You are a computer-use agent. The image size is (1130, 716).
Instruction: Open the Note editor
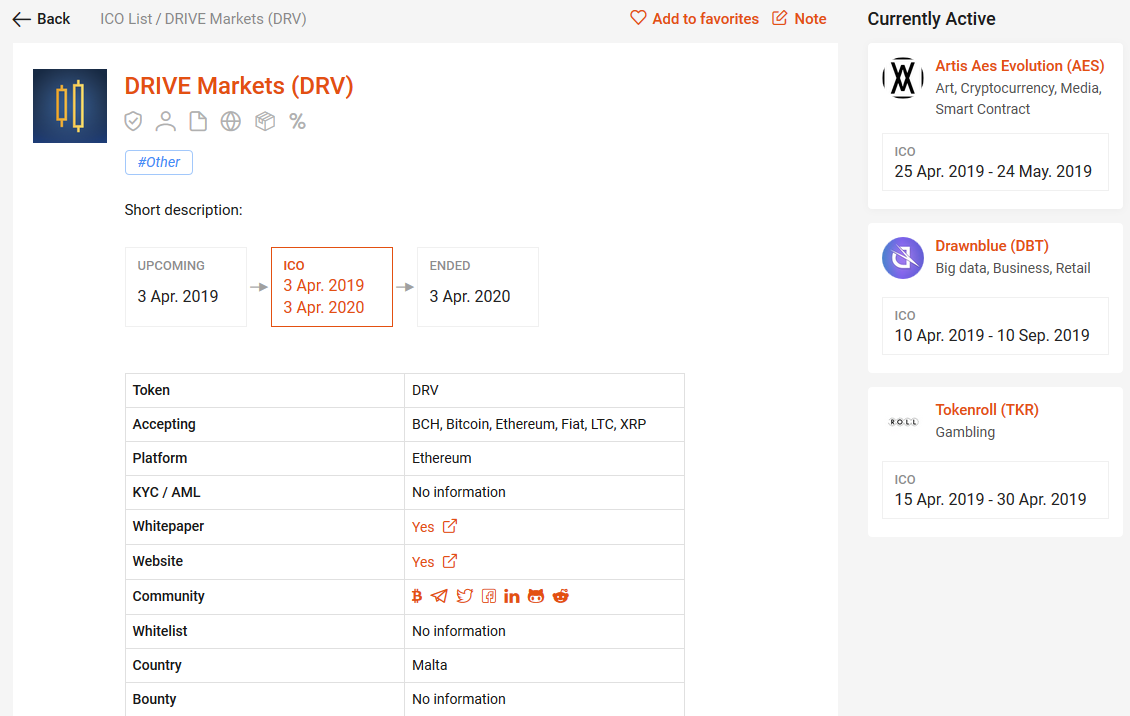[x=799, y=19]
